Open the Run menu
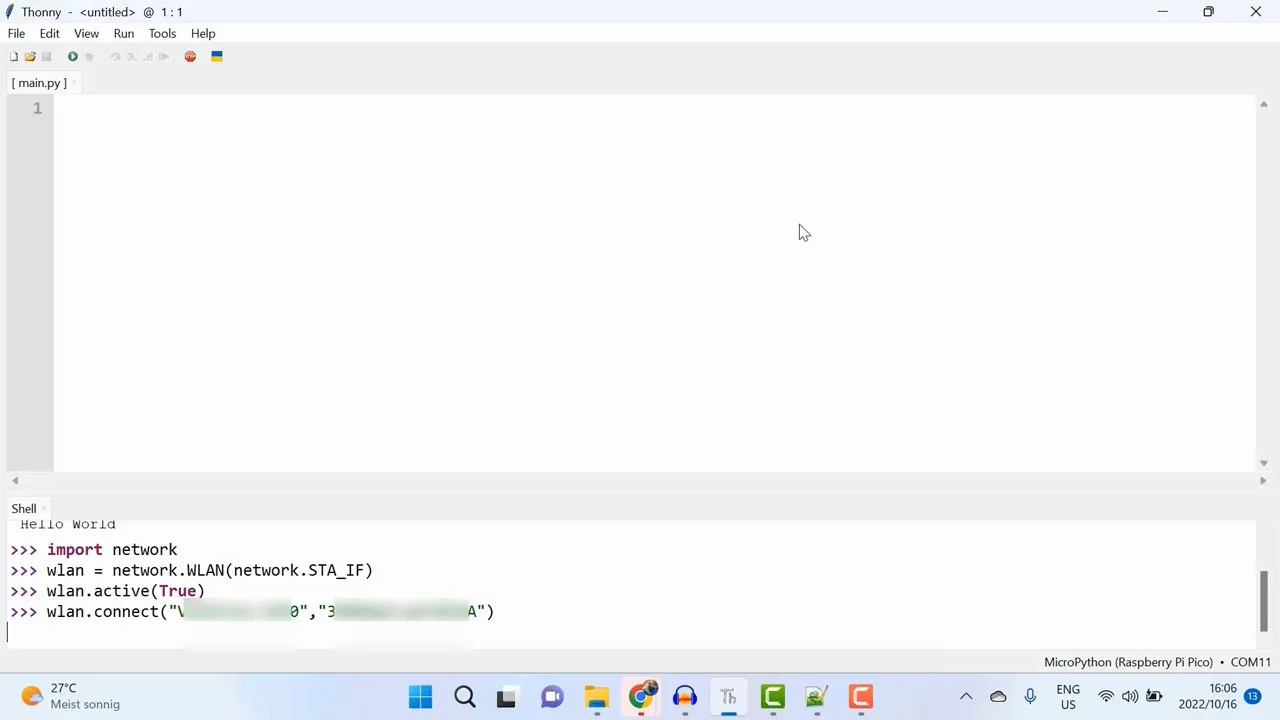This screenshot has height=720, width=1280. pos(124,33)
